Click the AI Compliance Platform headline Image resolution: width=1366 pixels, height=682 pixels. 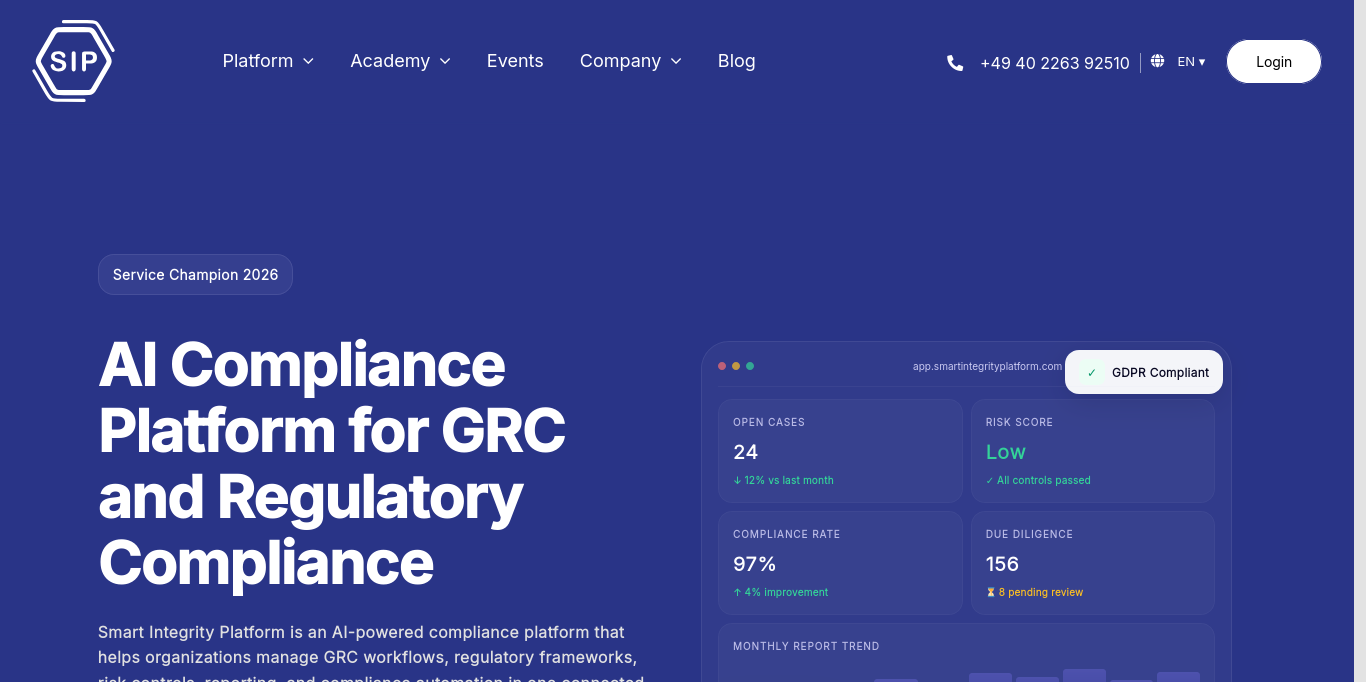coord(332,463)
